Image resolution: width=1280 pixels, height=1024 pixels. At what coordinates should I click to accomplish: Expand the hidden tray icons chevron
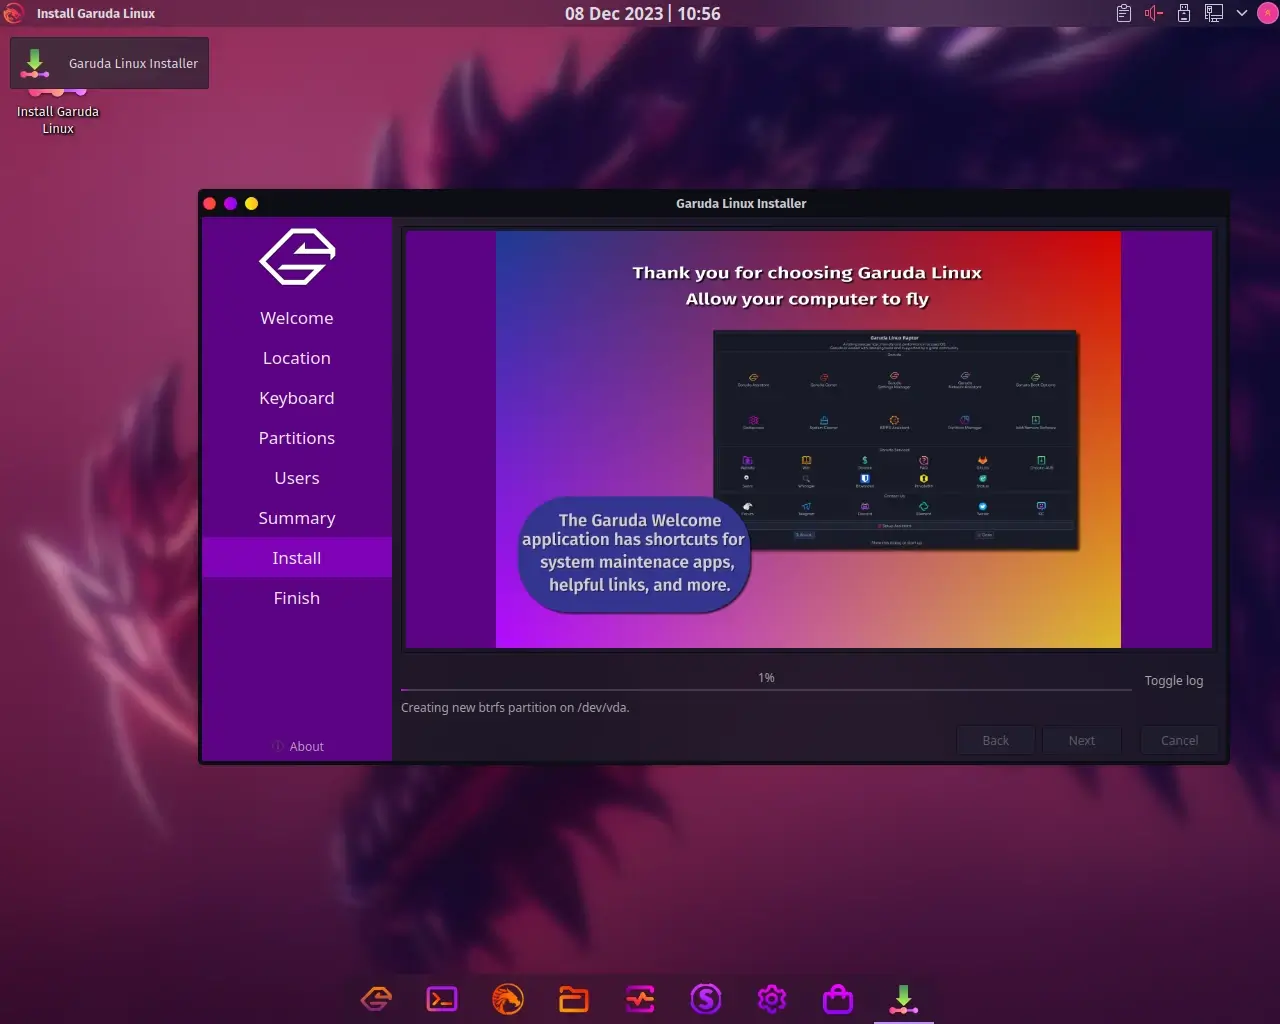coord(1242,13)
